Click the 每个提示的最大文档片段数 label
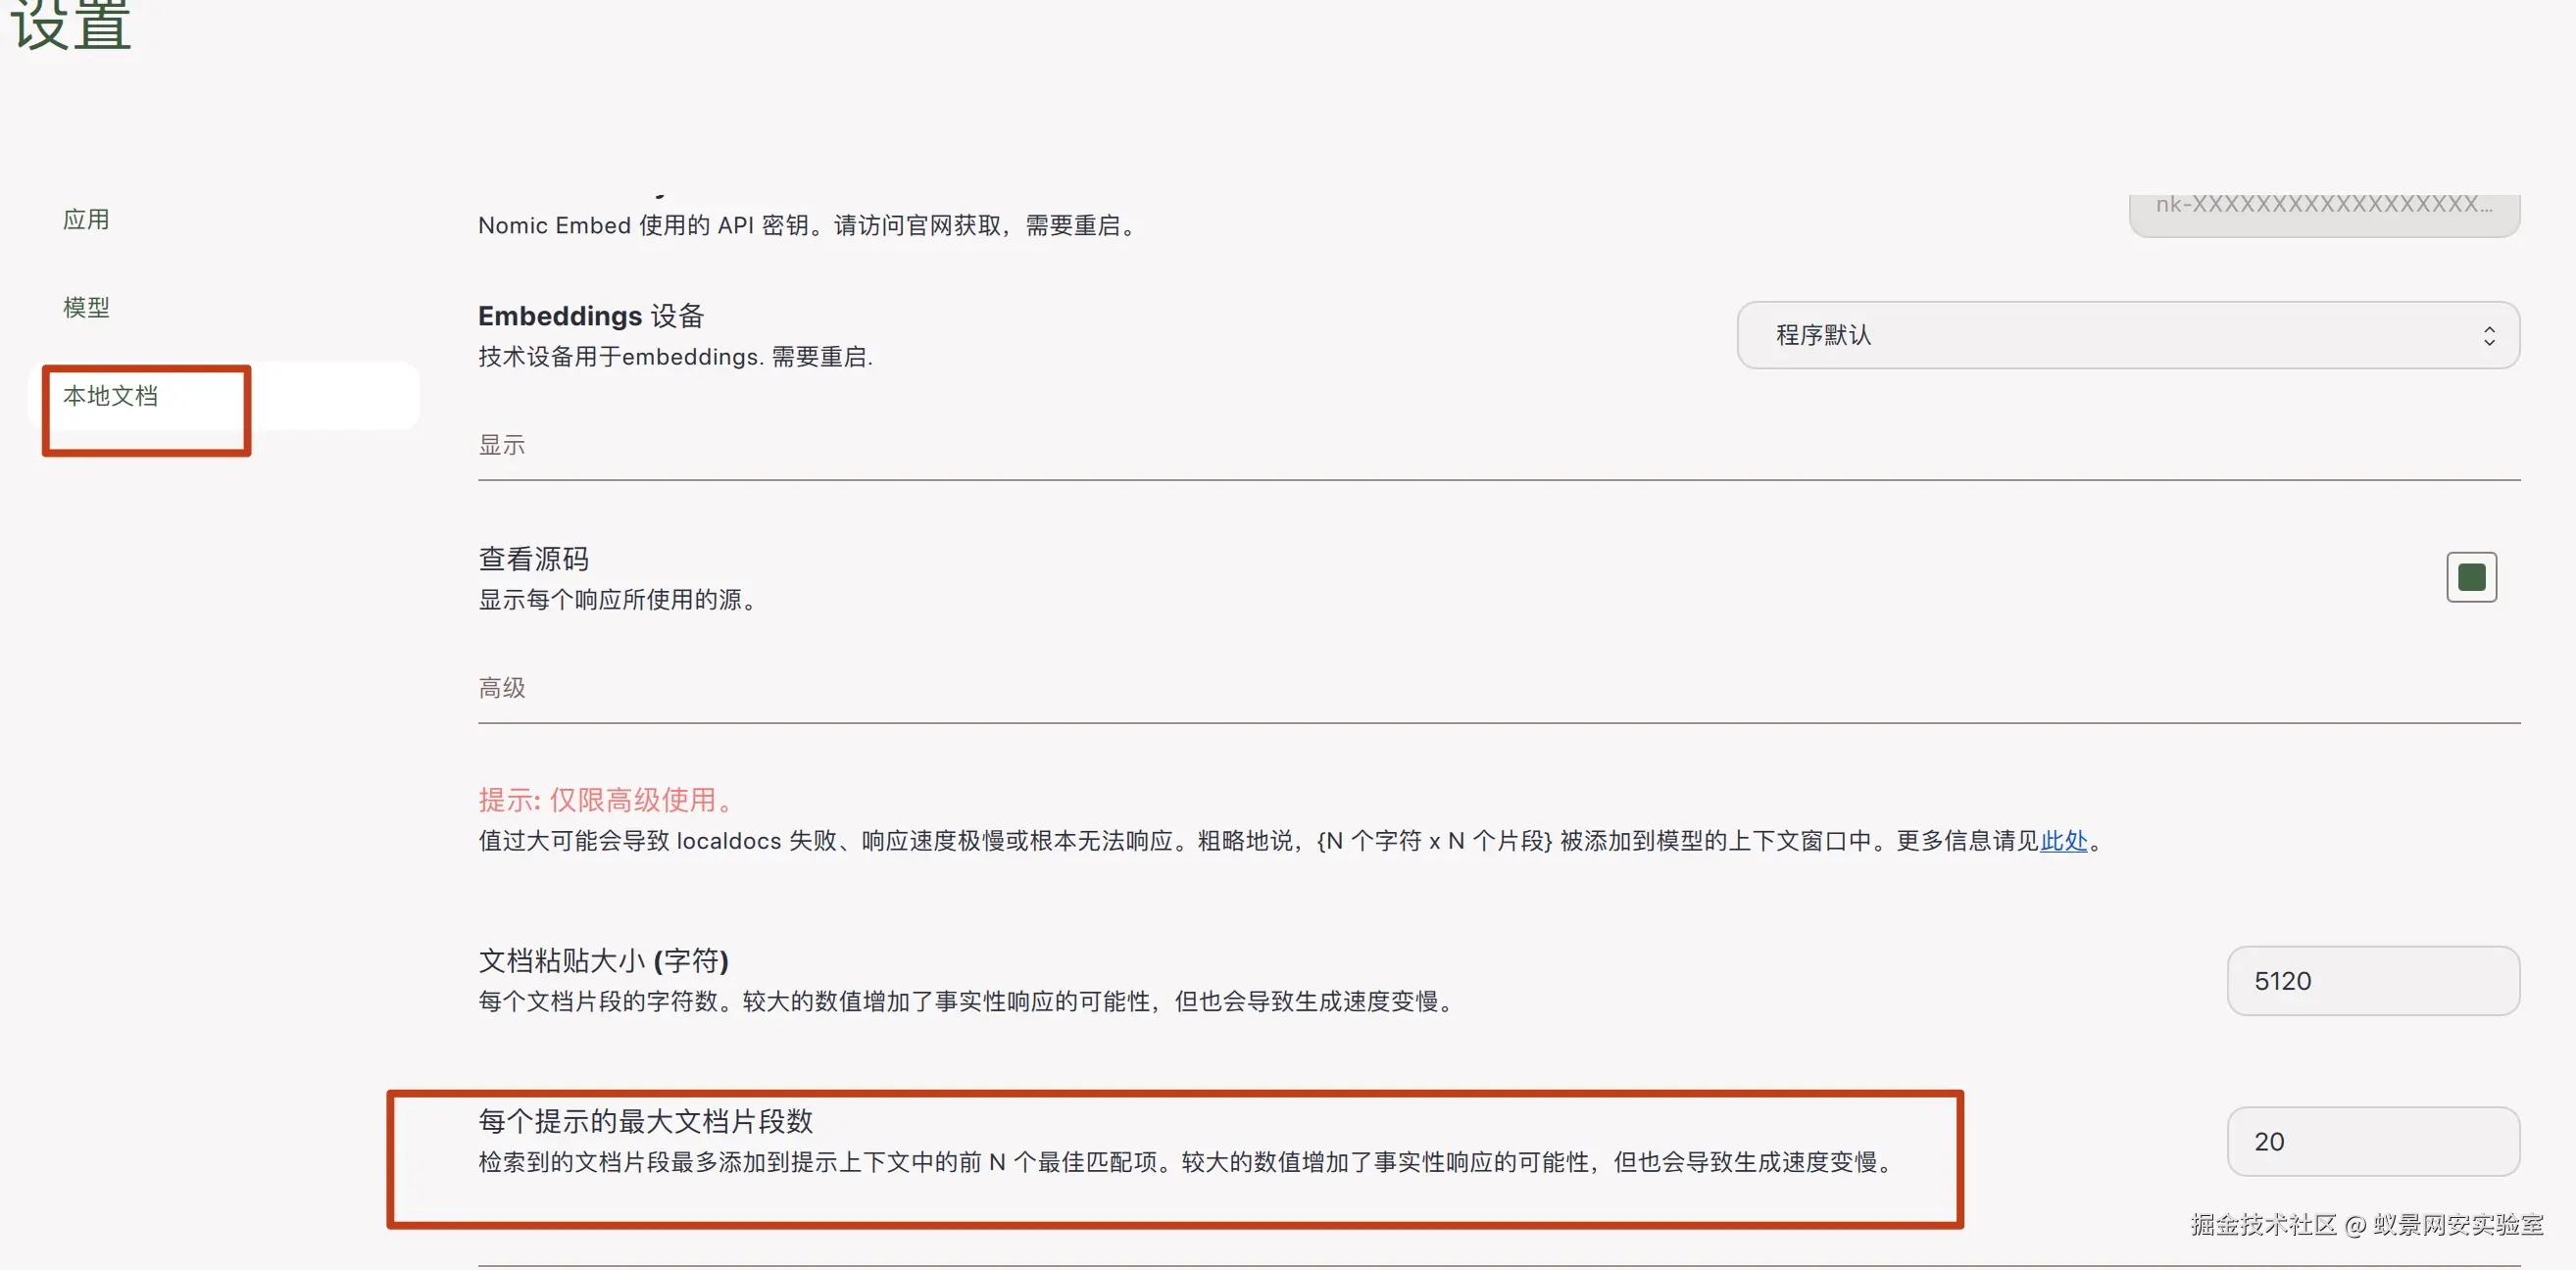The width and height of the screenshot is (2576, 1270). point(645,1121)
